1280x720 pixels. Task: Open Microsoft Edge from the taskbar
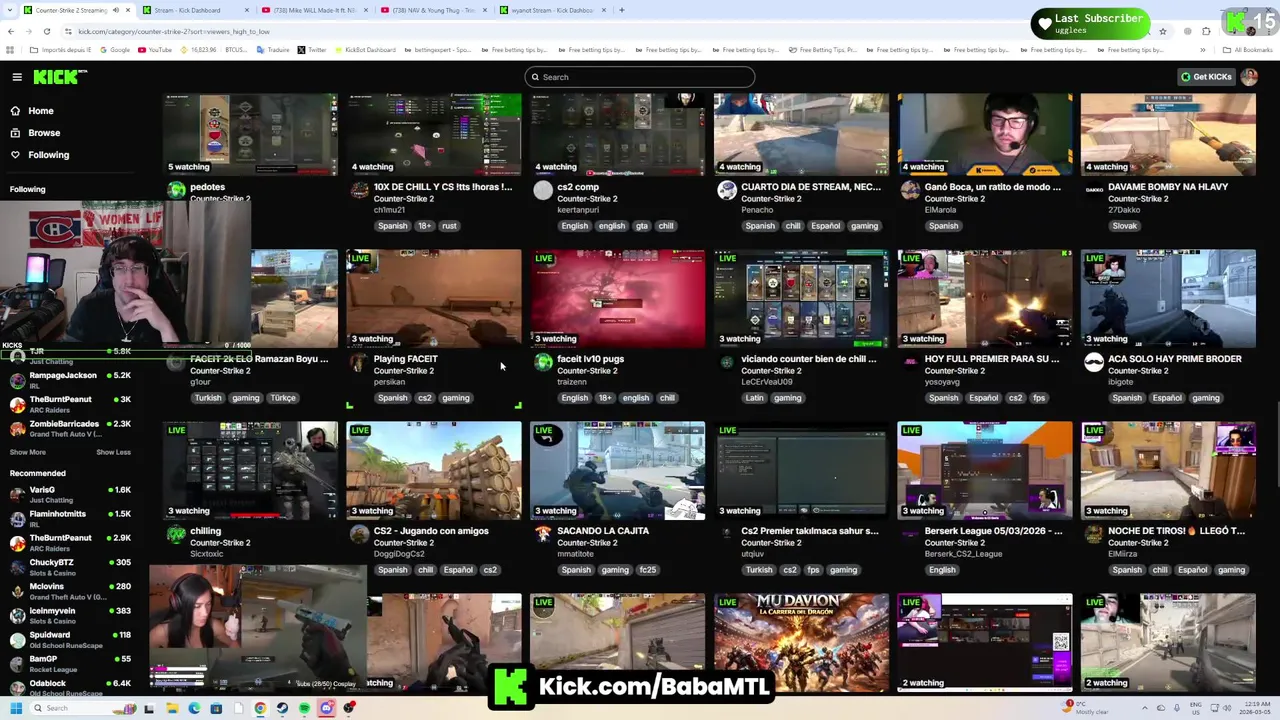point(194,708)
